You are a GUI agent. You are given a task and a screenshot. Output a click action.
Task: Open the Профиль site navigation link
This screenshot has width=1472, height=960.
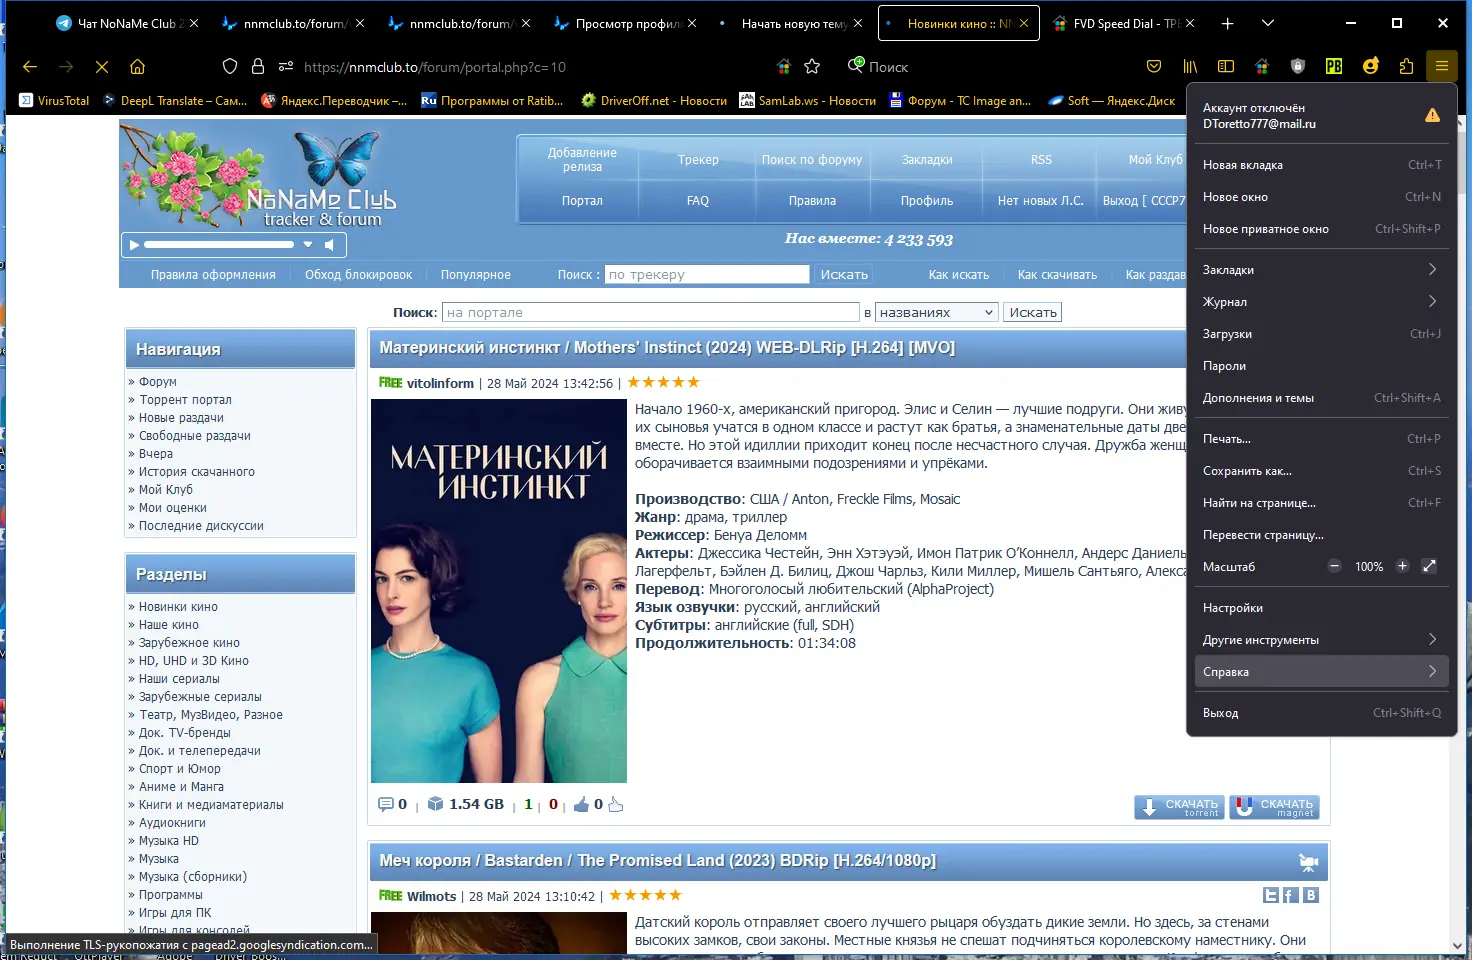pos(927,201)
